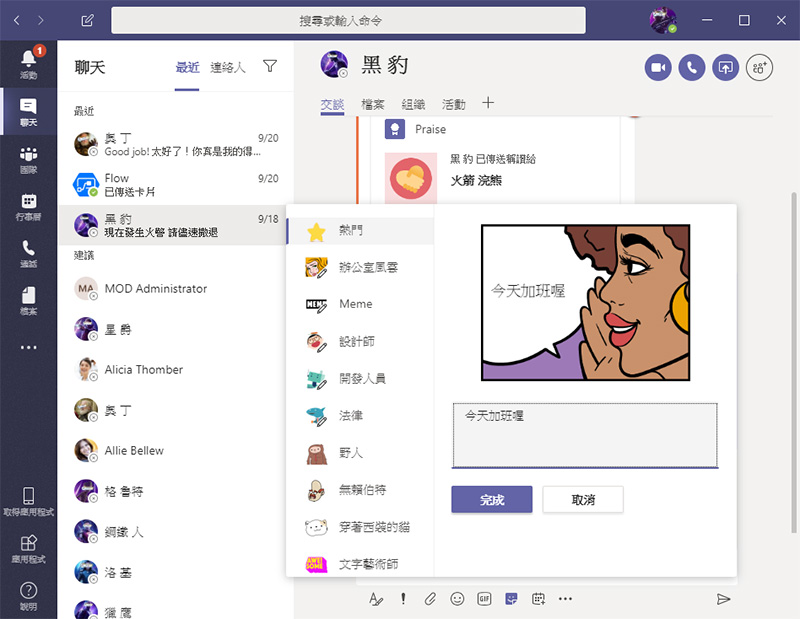Screen dimensions: 800x619
Task: Start a video call with 黑豹
Action: click(x=658, y=67)
